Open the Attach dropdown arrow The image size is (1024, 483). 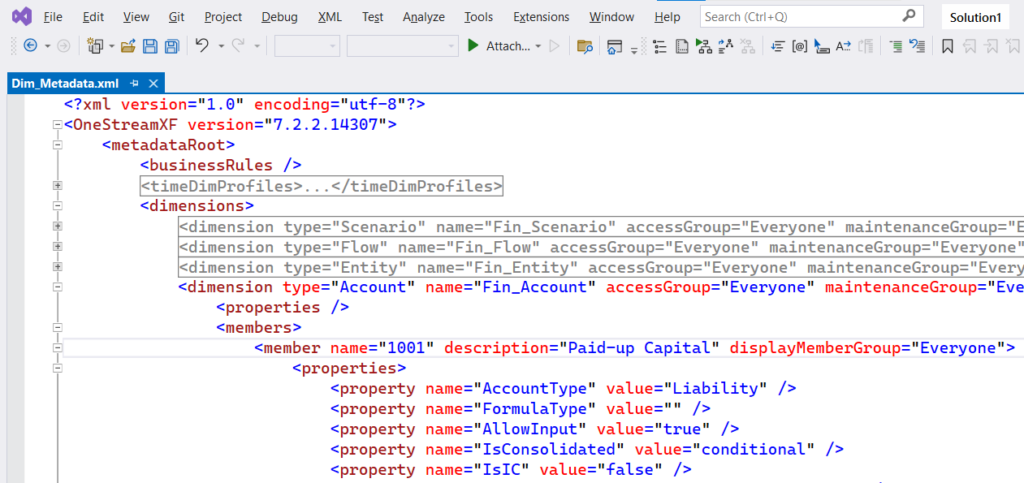click(x=538, y=46)
